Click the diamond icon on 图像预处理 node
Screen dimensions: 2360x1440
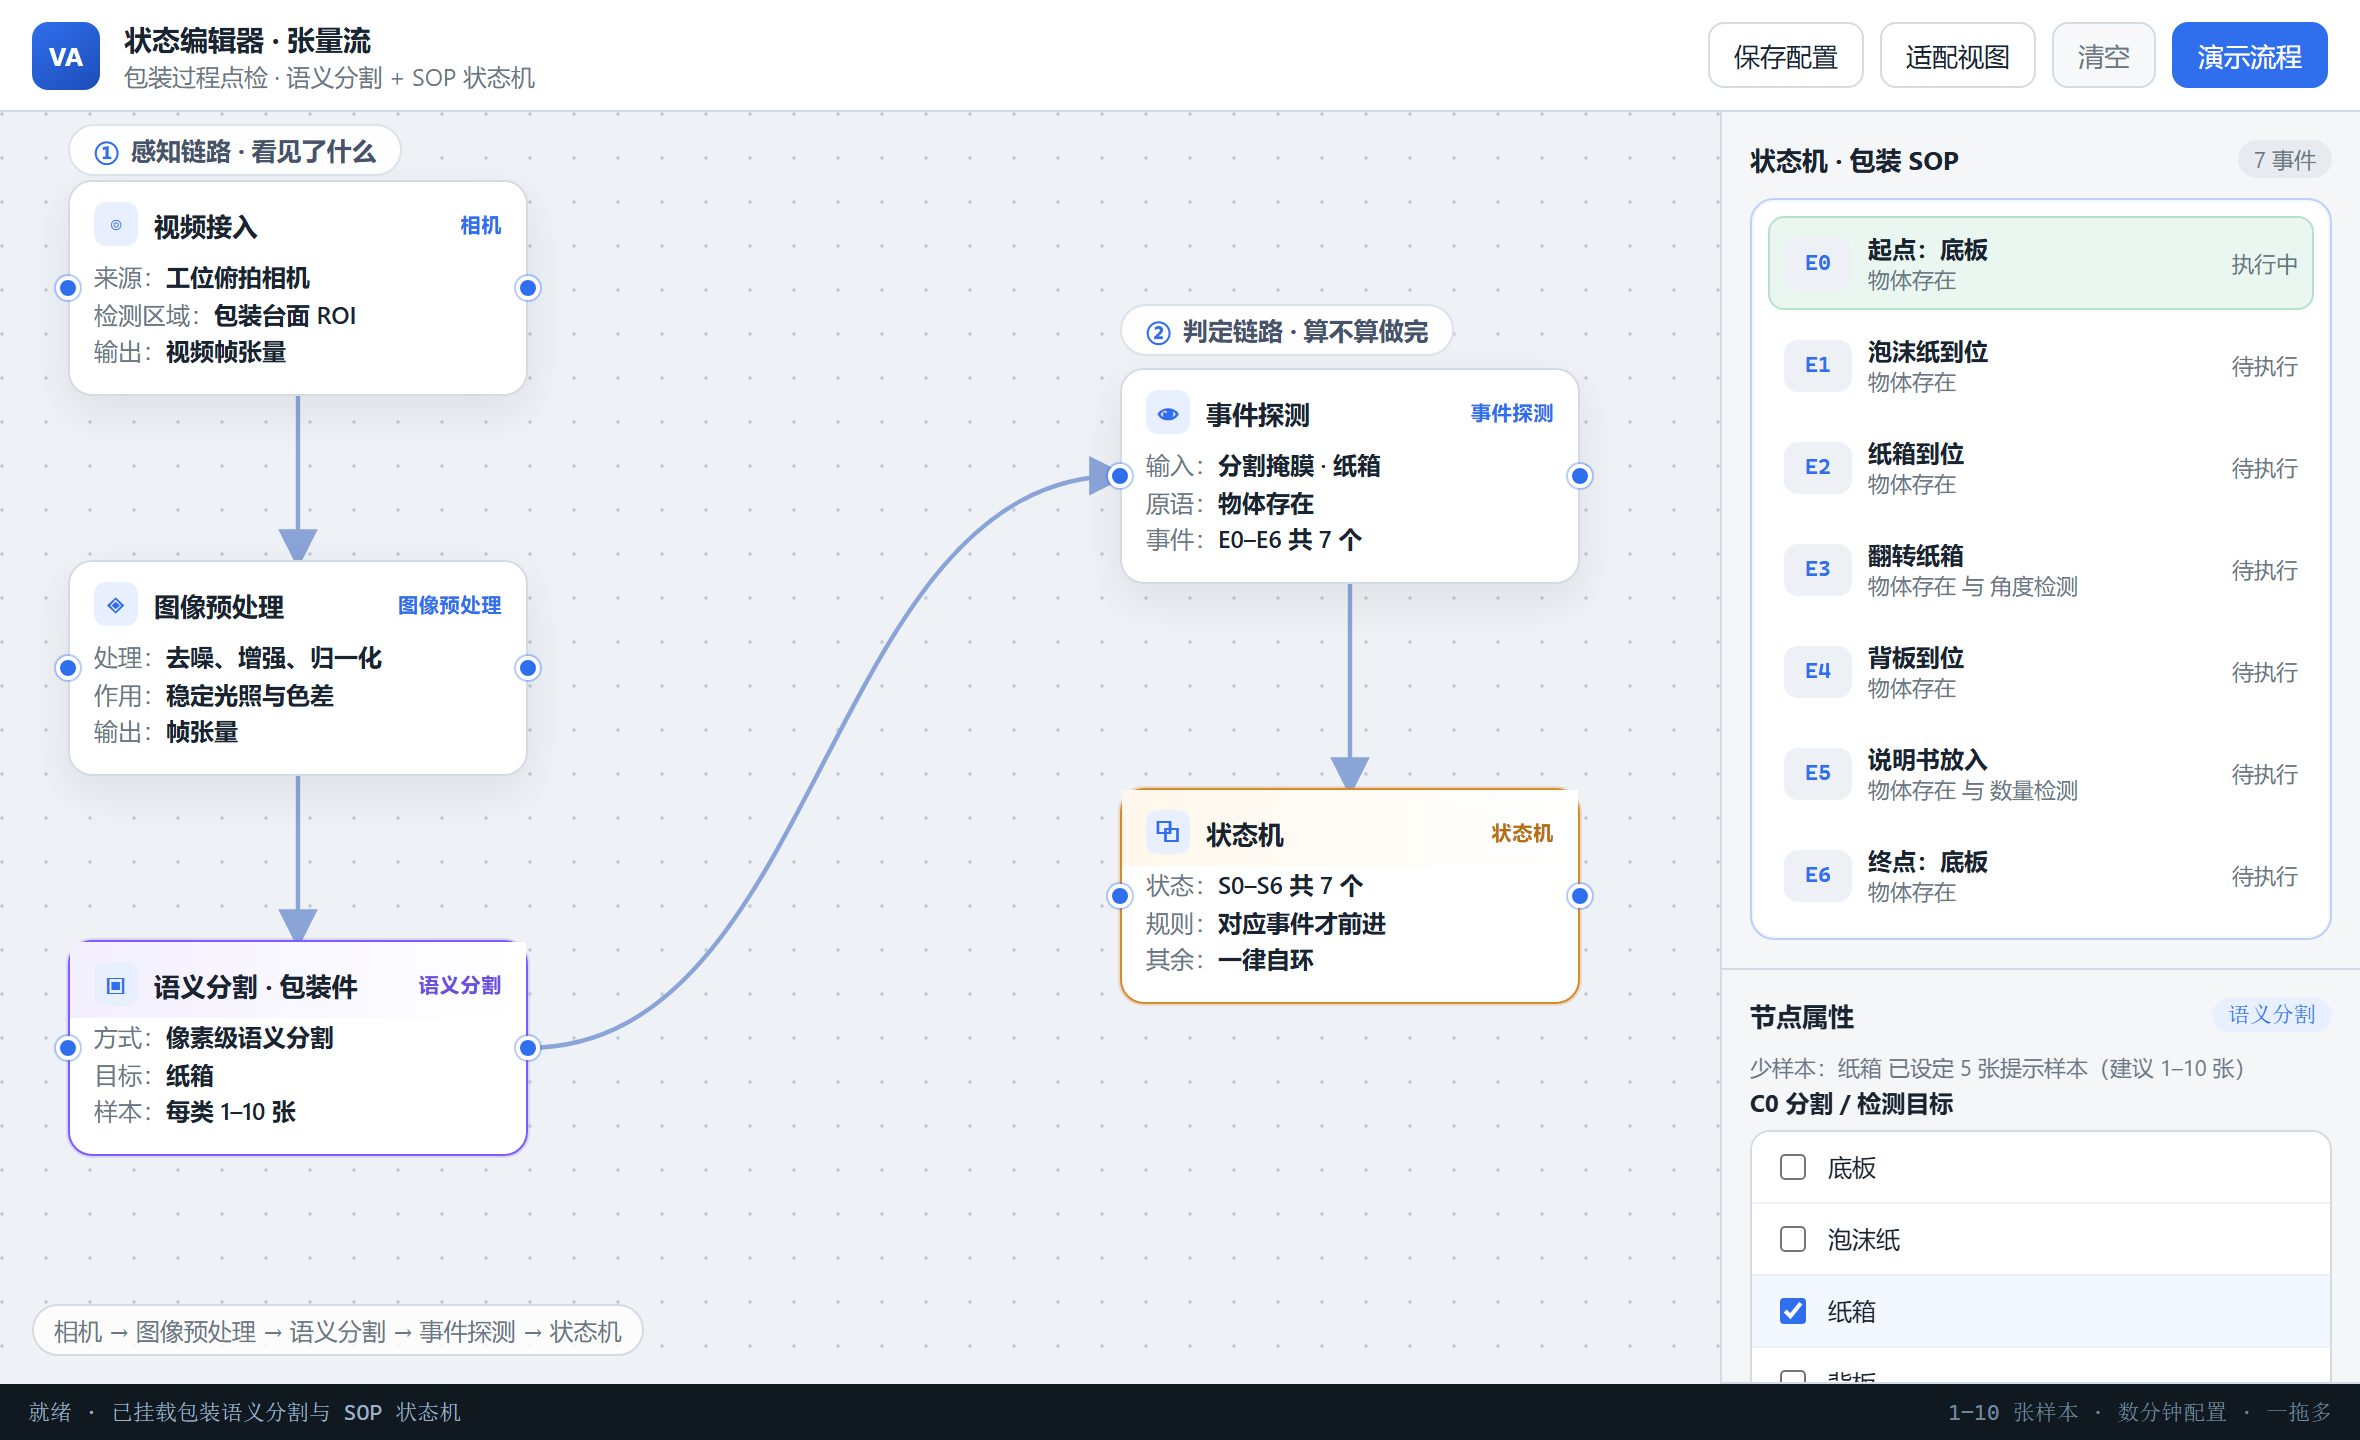pos(116,605)
